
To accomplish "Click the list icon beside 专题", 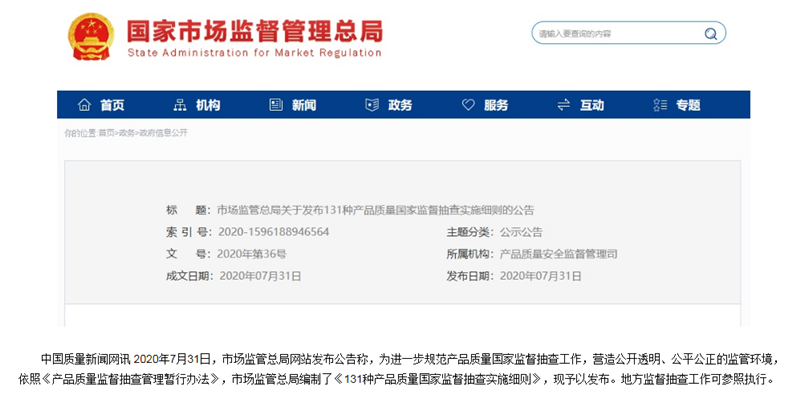I will 660,105.
